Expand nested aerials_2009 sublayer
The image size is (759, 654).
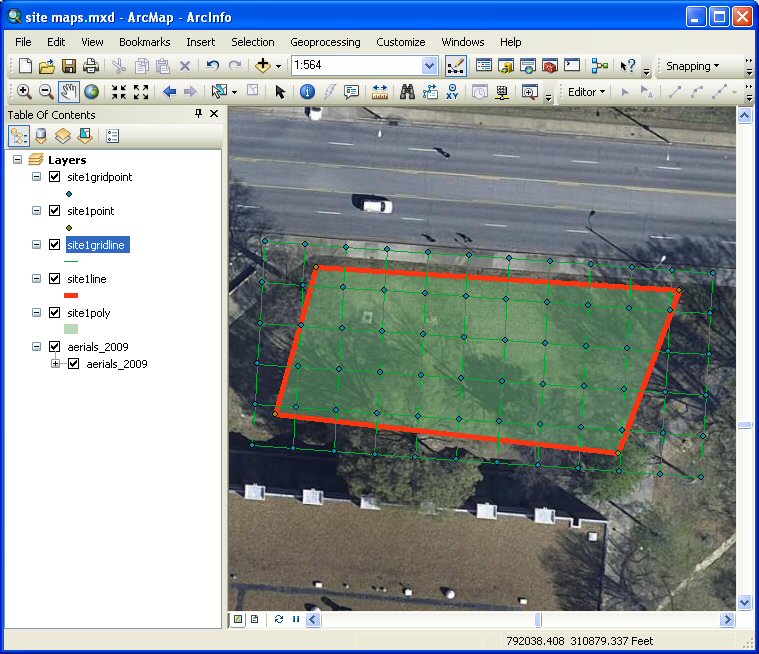coord(56,364)
